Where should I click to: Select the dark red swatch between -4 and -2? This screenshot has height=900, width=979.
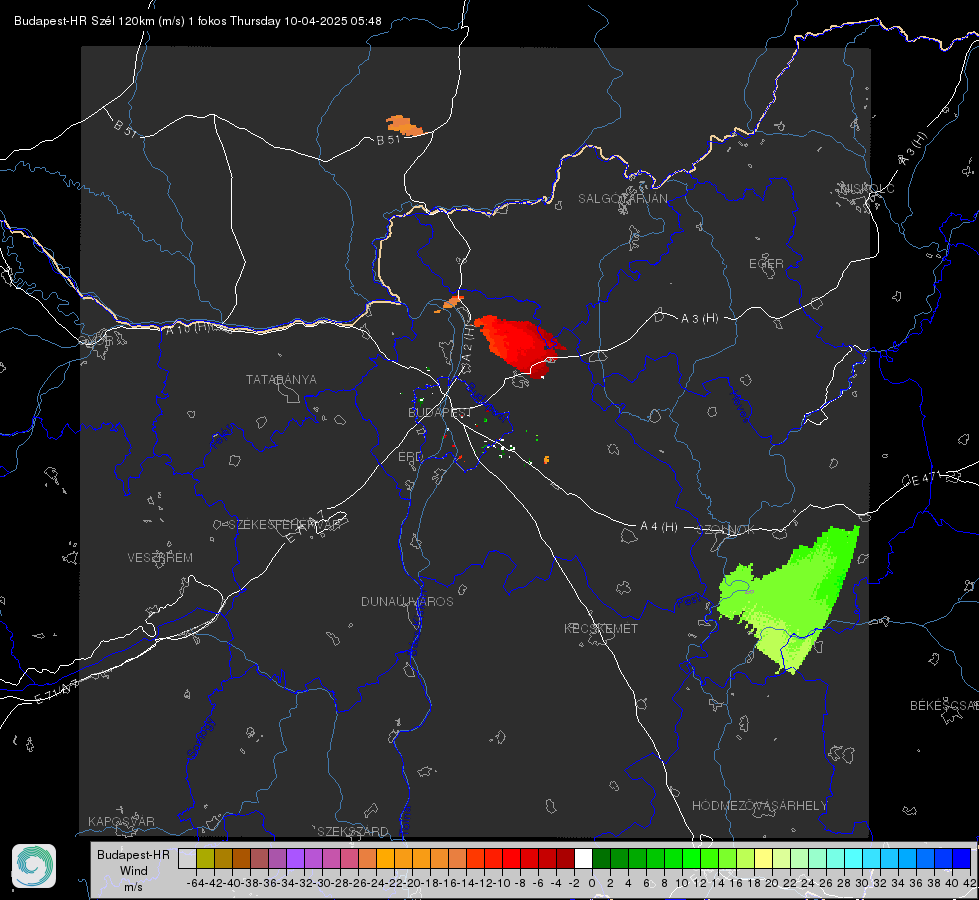click(565, 858)
